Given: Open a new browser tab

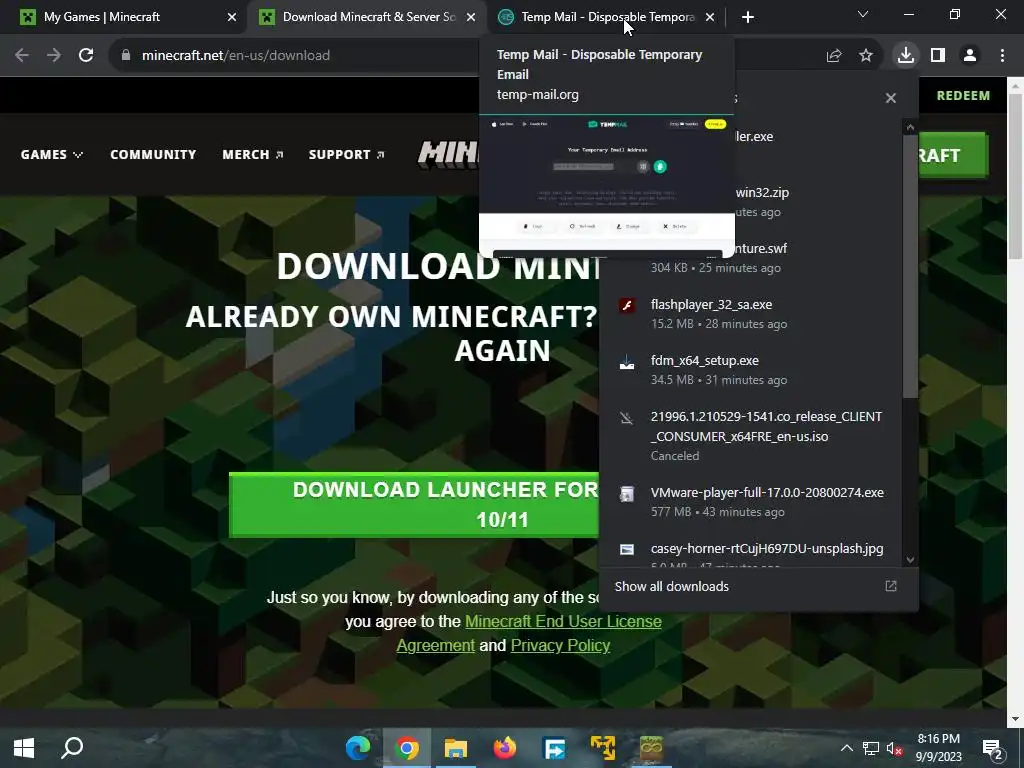Looking at the screenshot, I should click(x=748, y=18).
